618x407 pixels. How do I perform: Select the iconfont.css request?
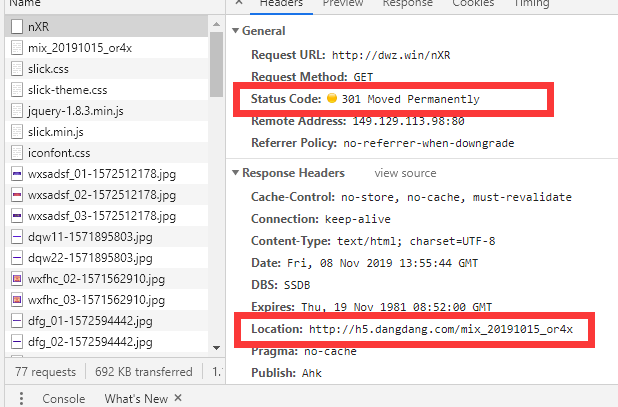click(x=59, y=153)
